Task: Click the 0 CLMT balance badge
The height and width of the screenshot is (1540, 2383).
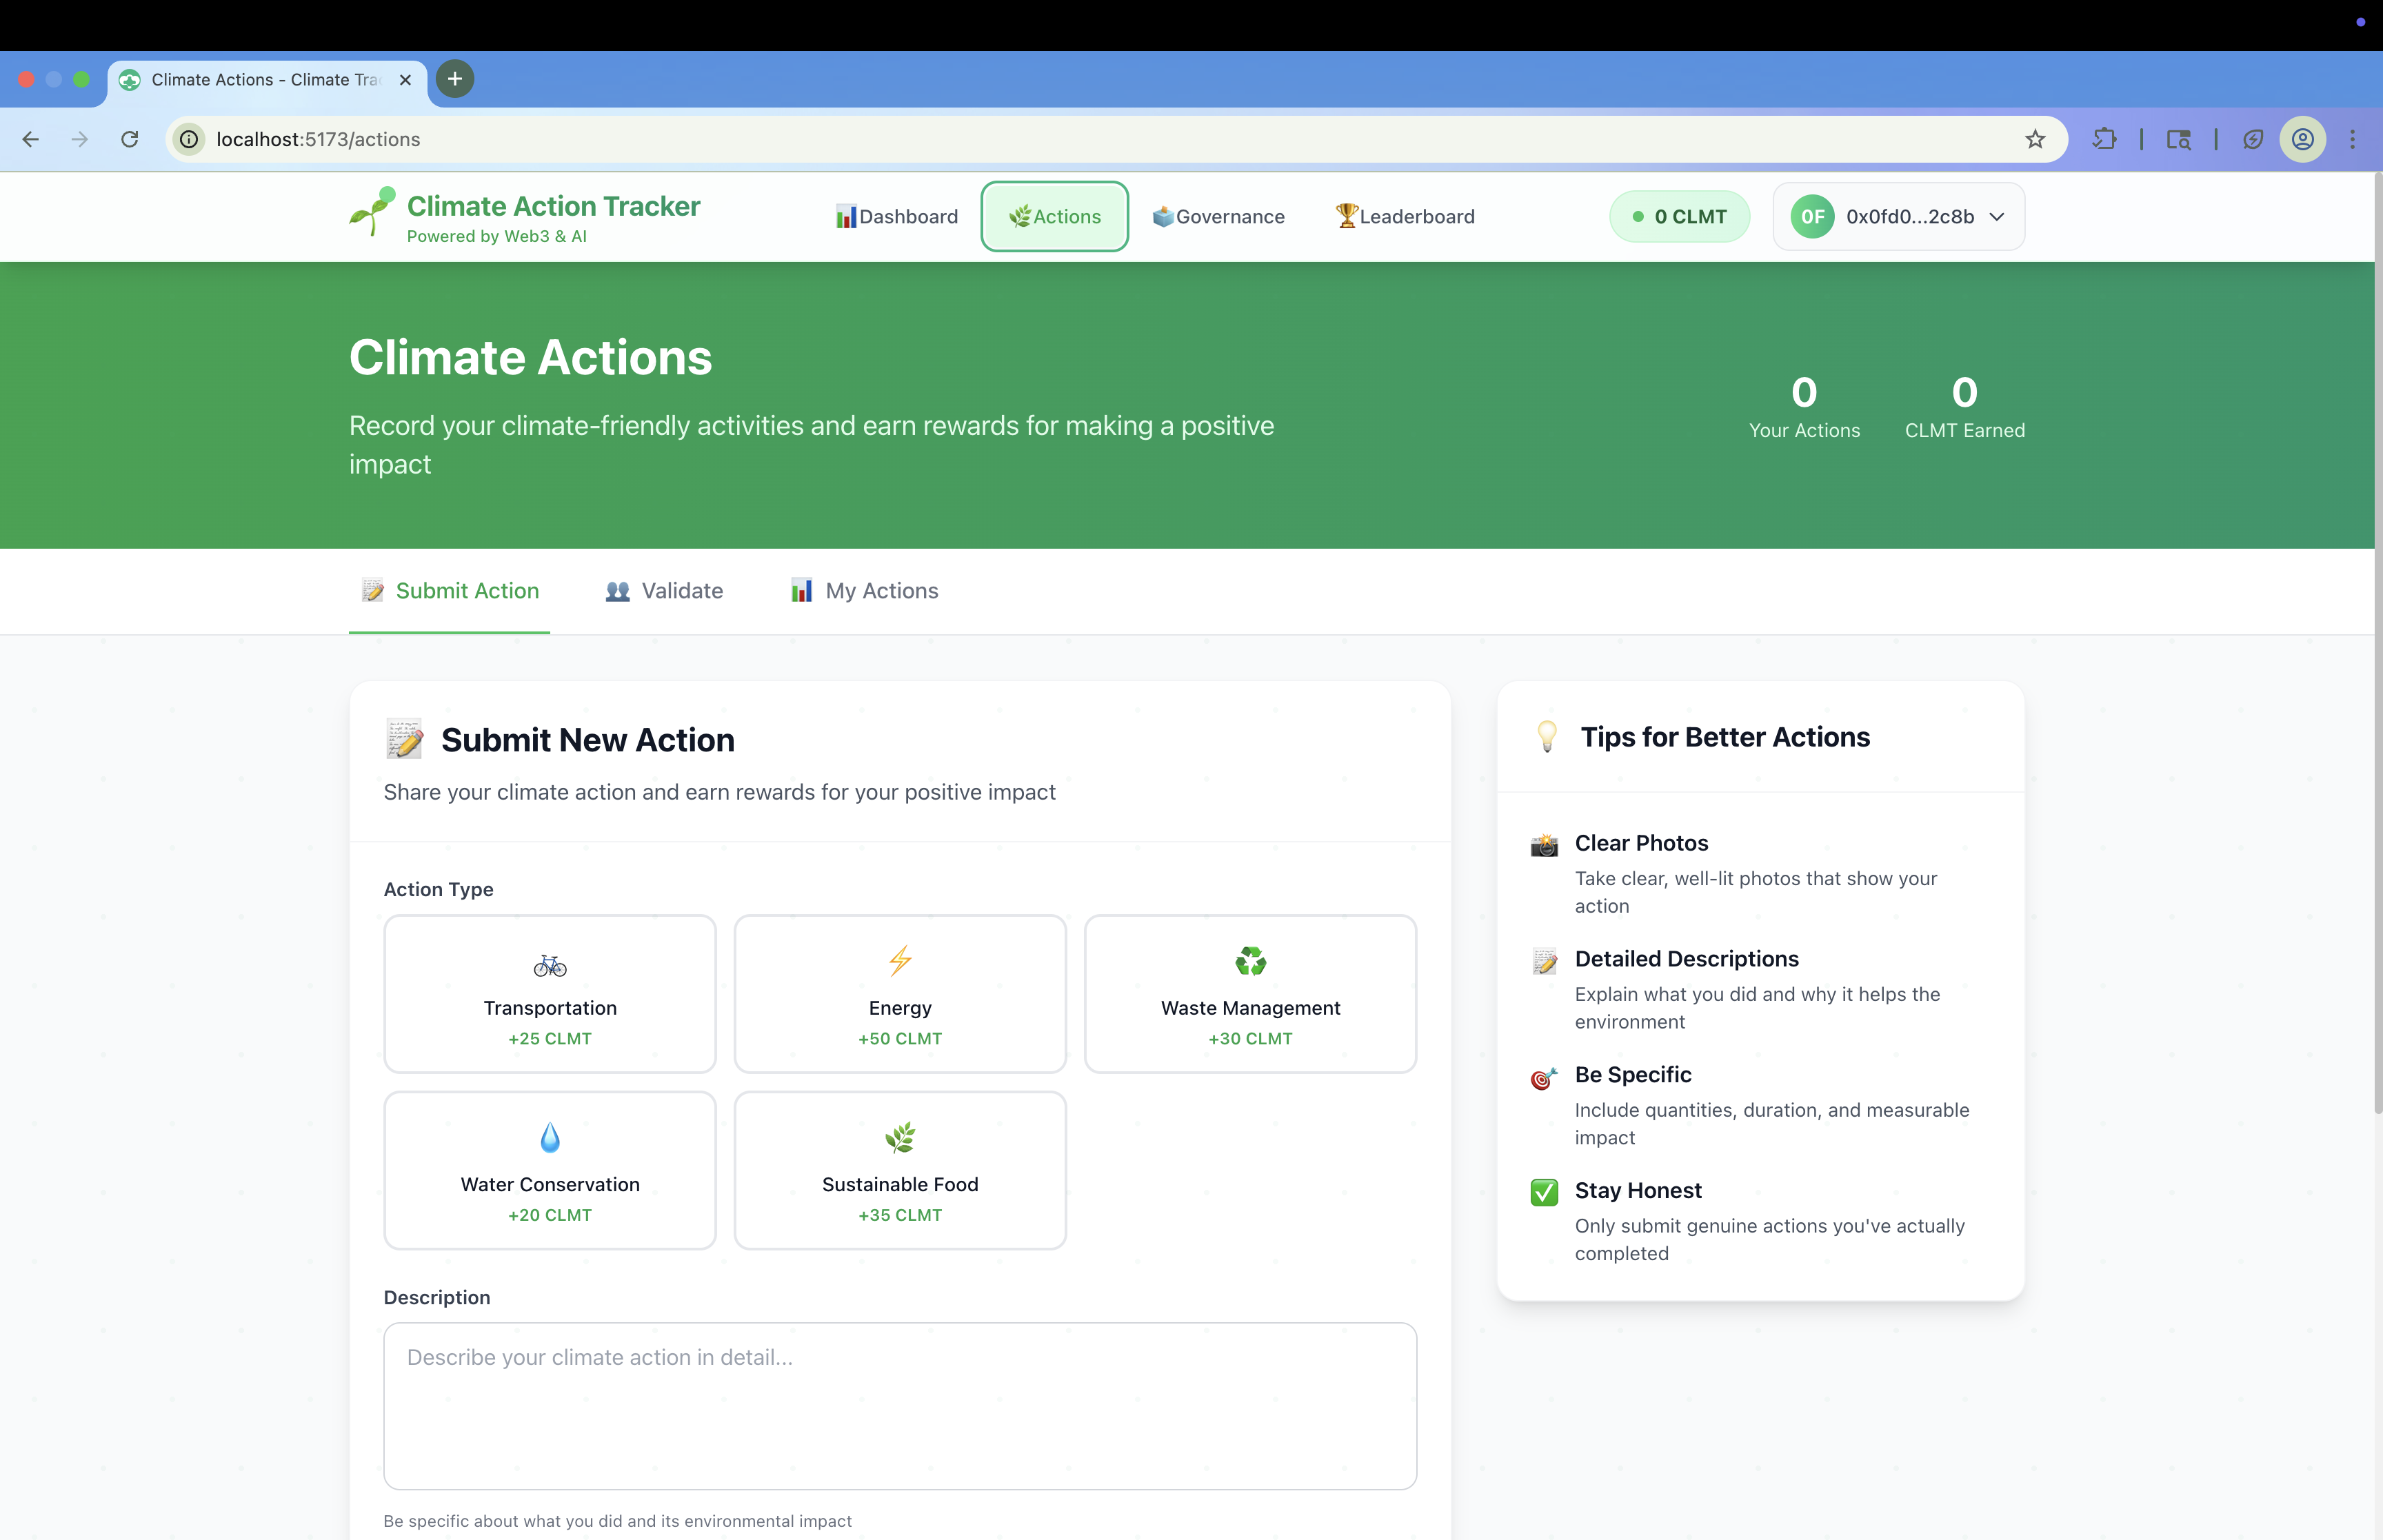Action: (1679, 216)
